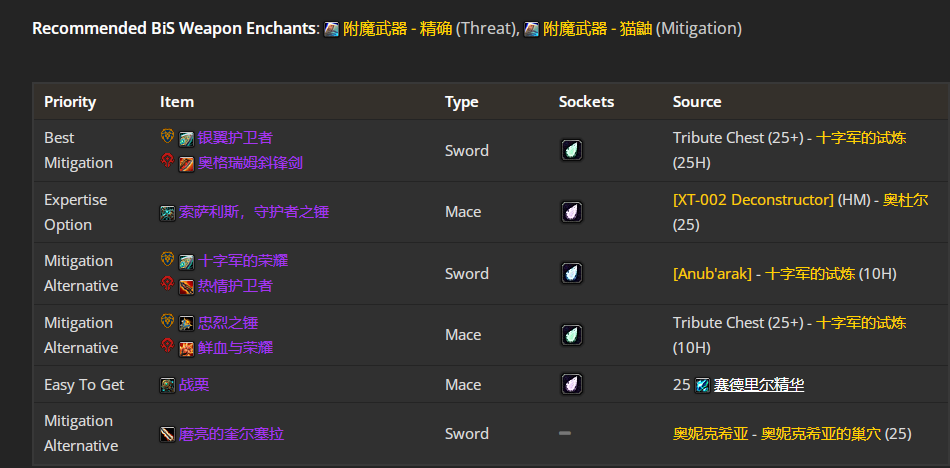The image size is (950, 468).
Task: Click the 赛德里尔精华 currency icon
Action: pyautogui.click(x=703, y=385)
